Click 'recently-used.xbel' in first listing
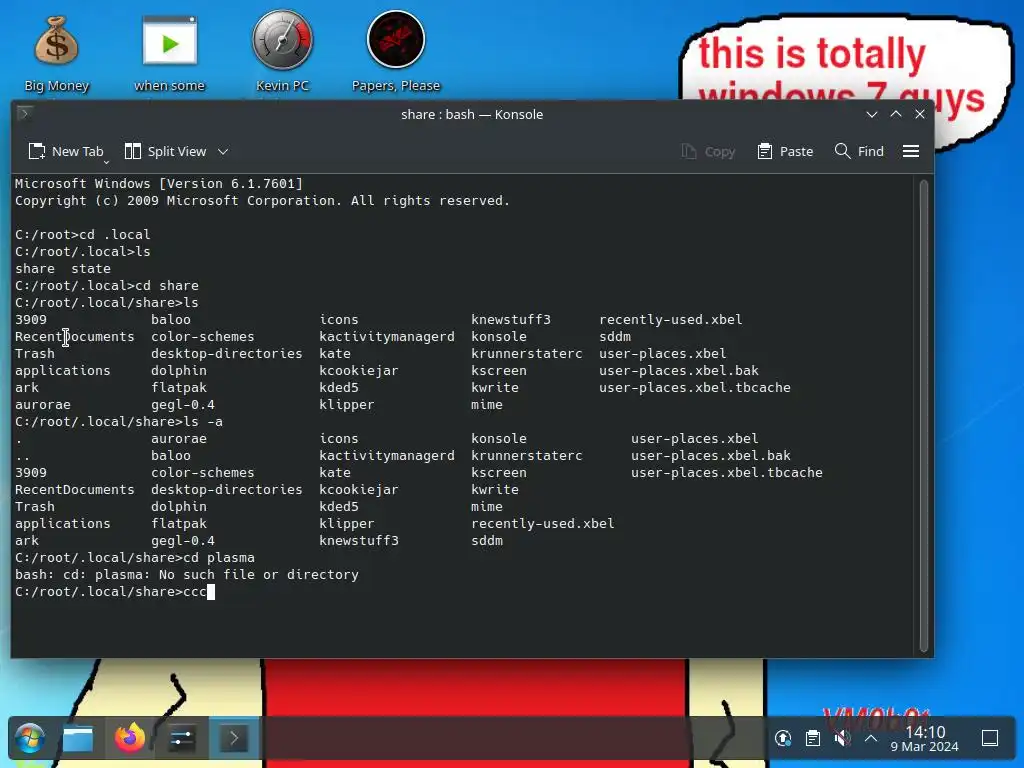Screen dimensions: 1024x768 (x=671, y=320)
